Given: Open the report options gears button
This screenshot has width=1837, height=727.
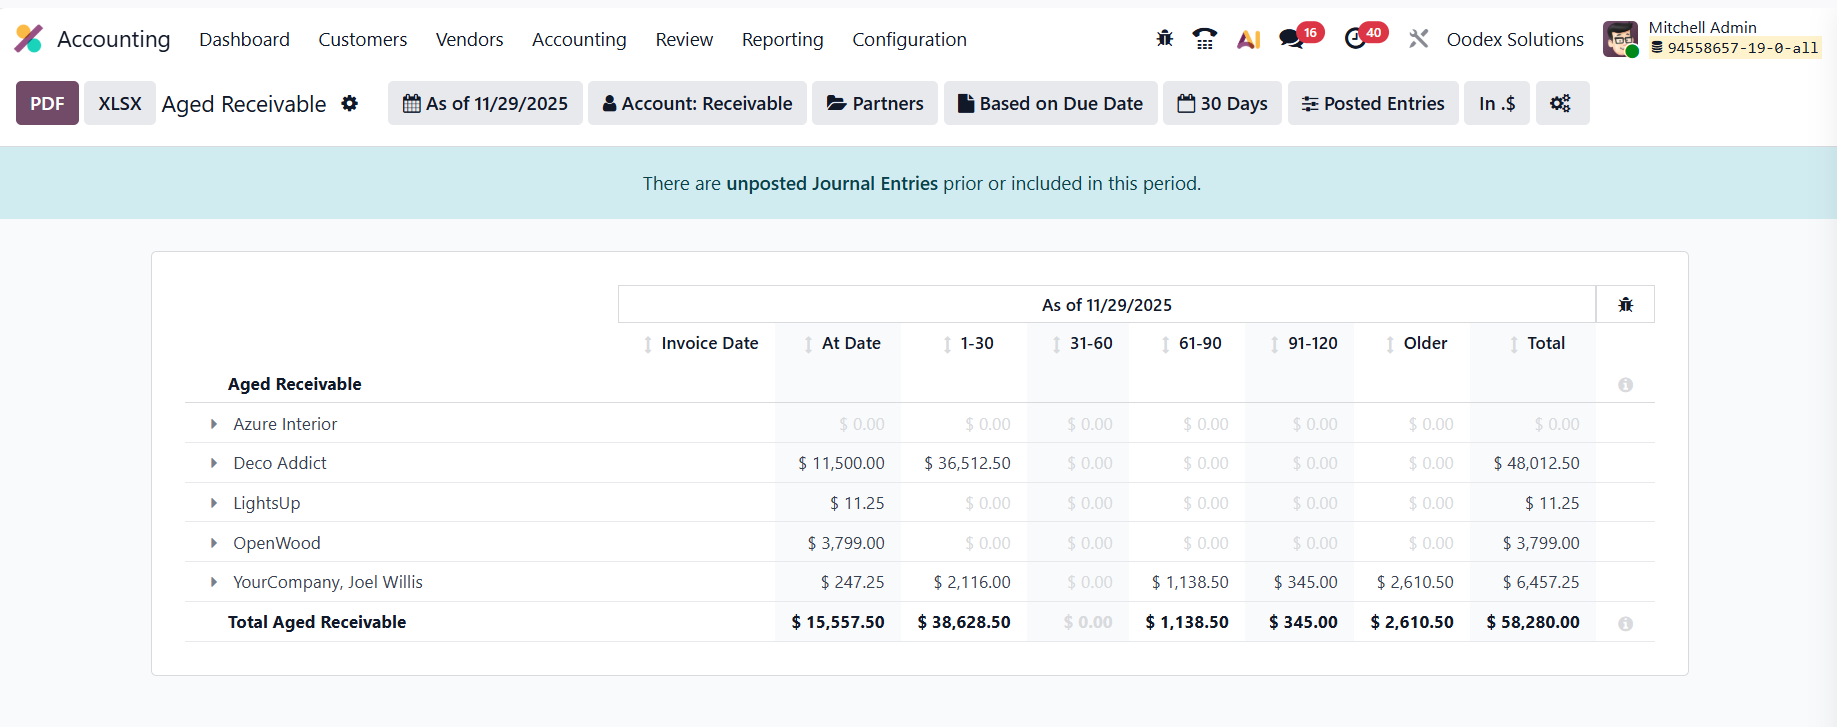Looking at the screenshot, I should click(1561, 103).
